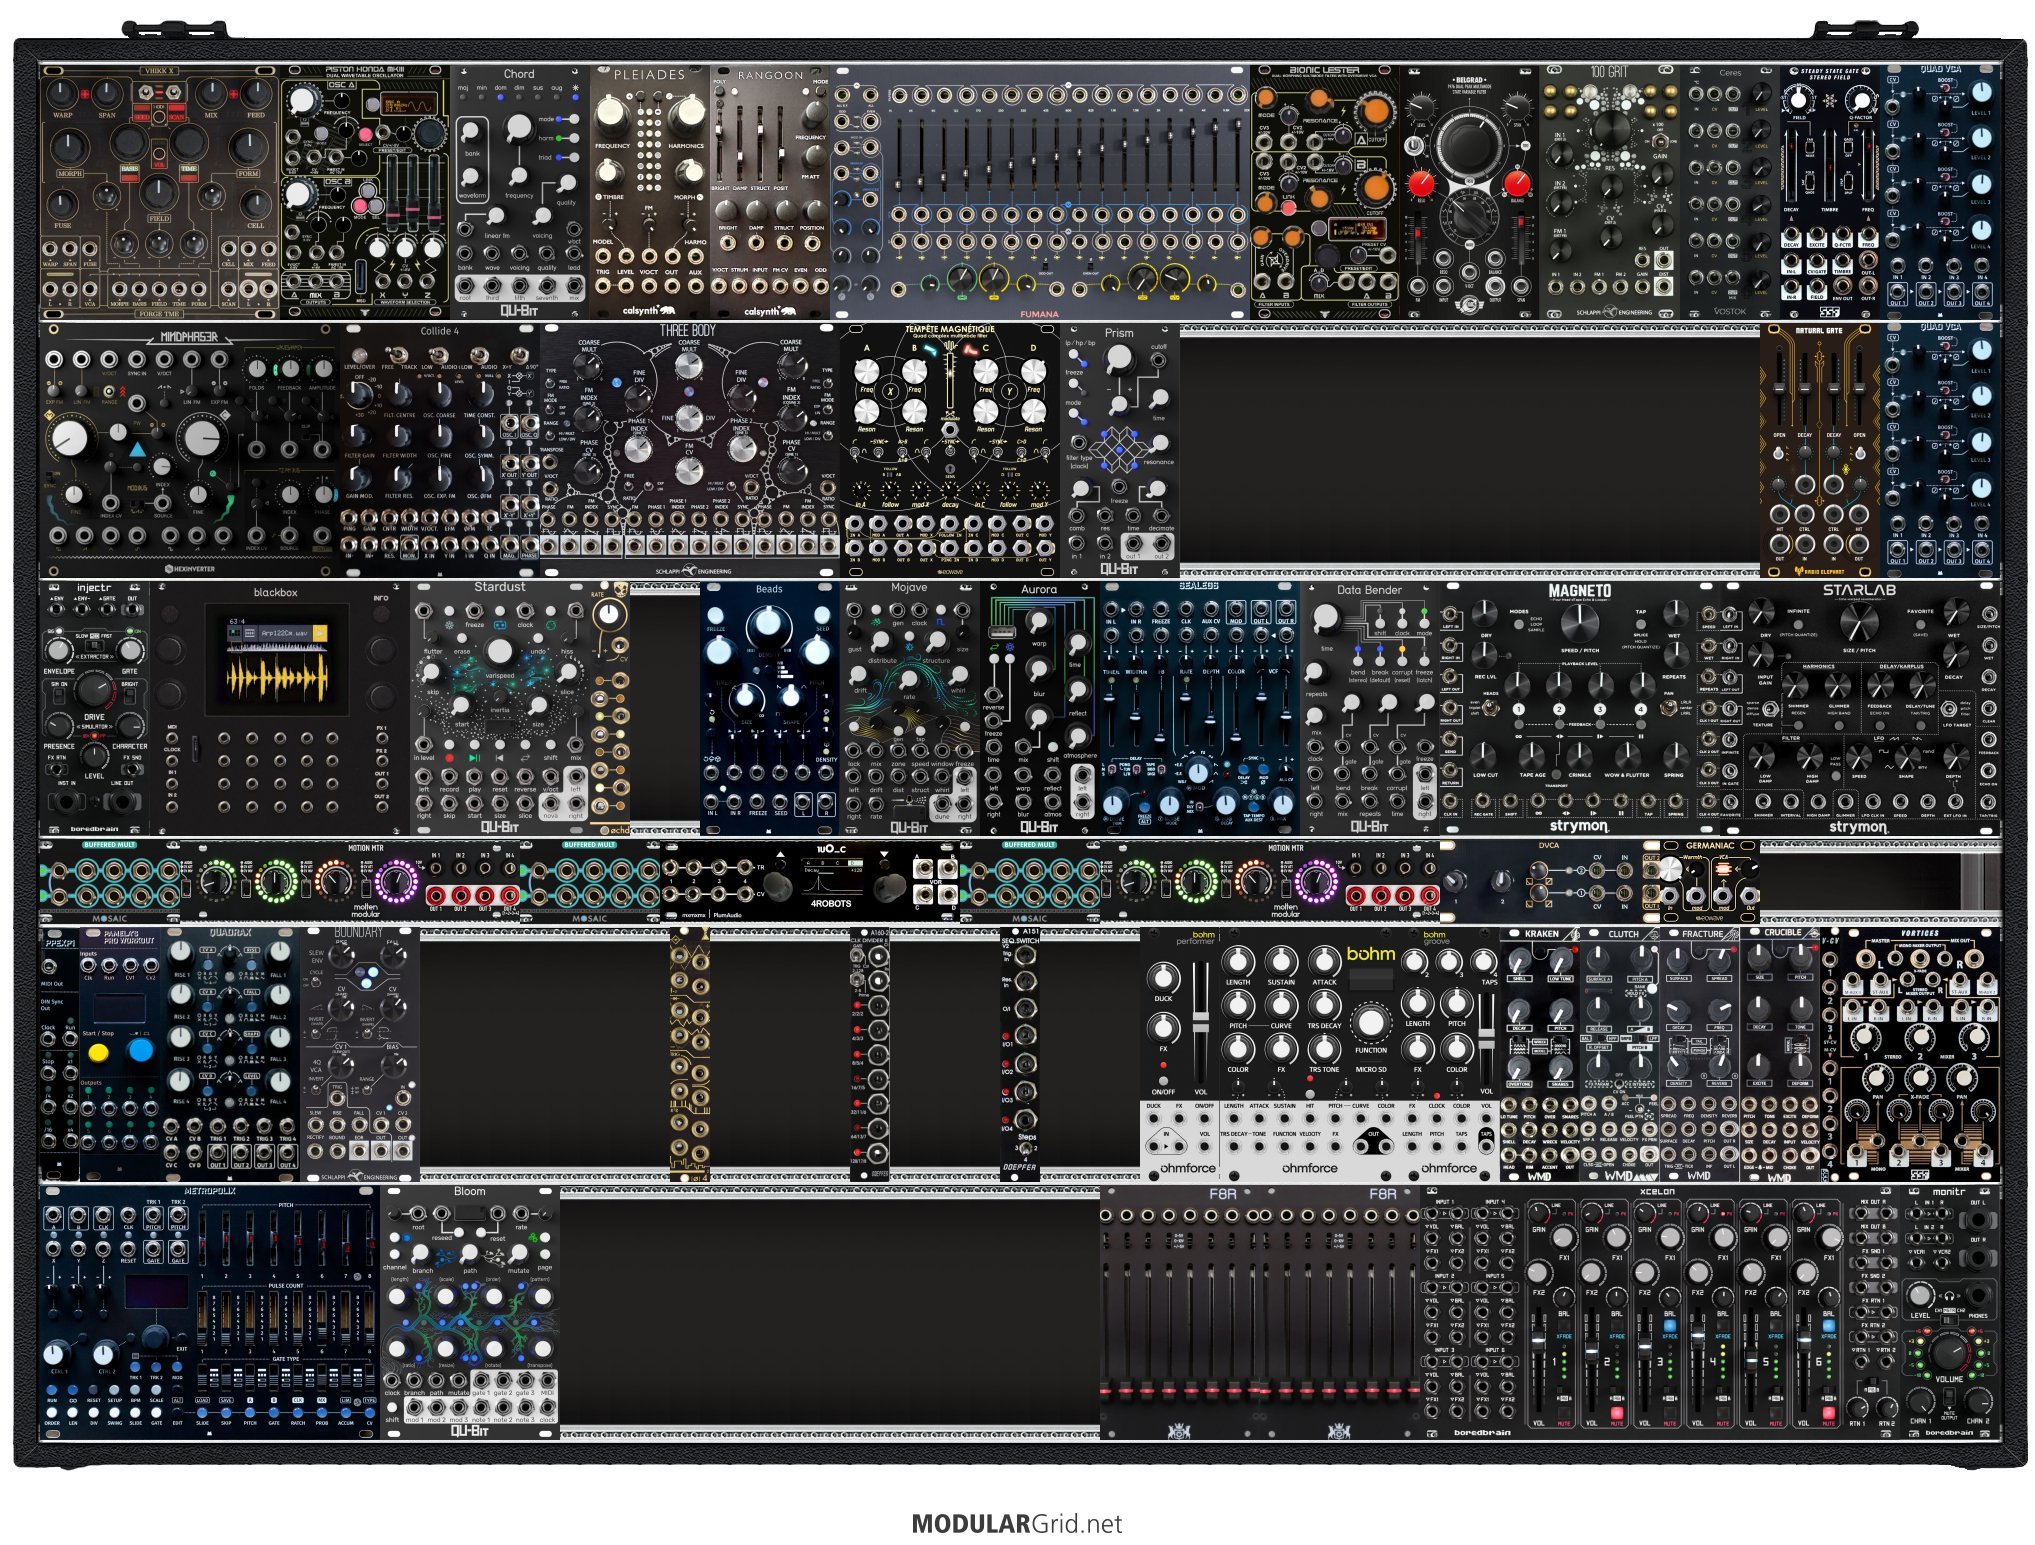Click the large Volume knob on monitr

click(1949, 1351)
